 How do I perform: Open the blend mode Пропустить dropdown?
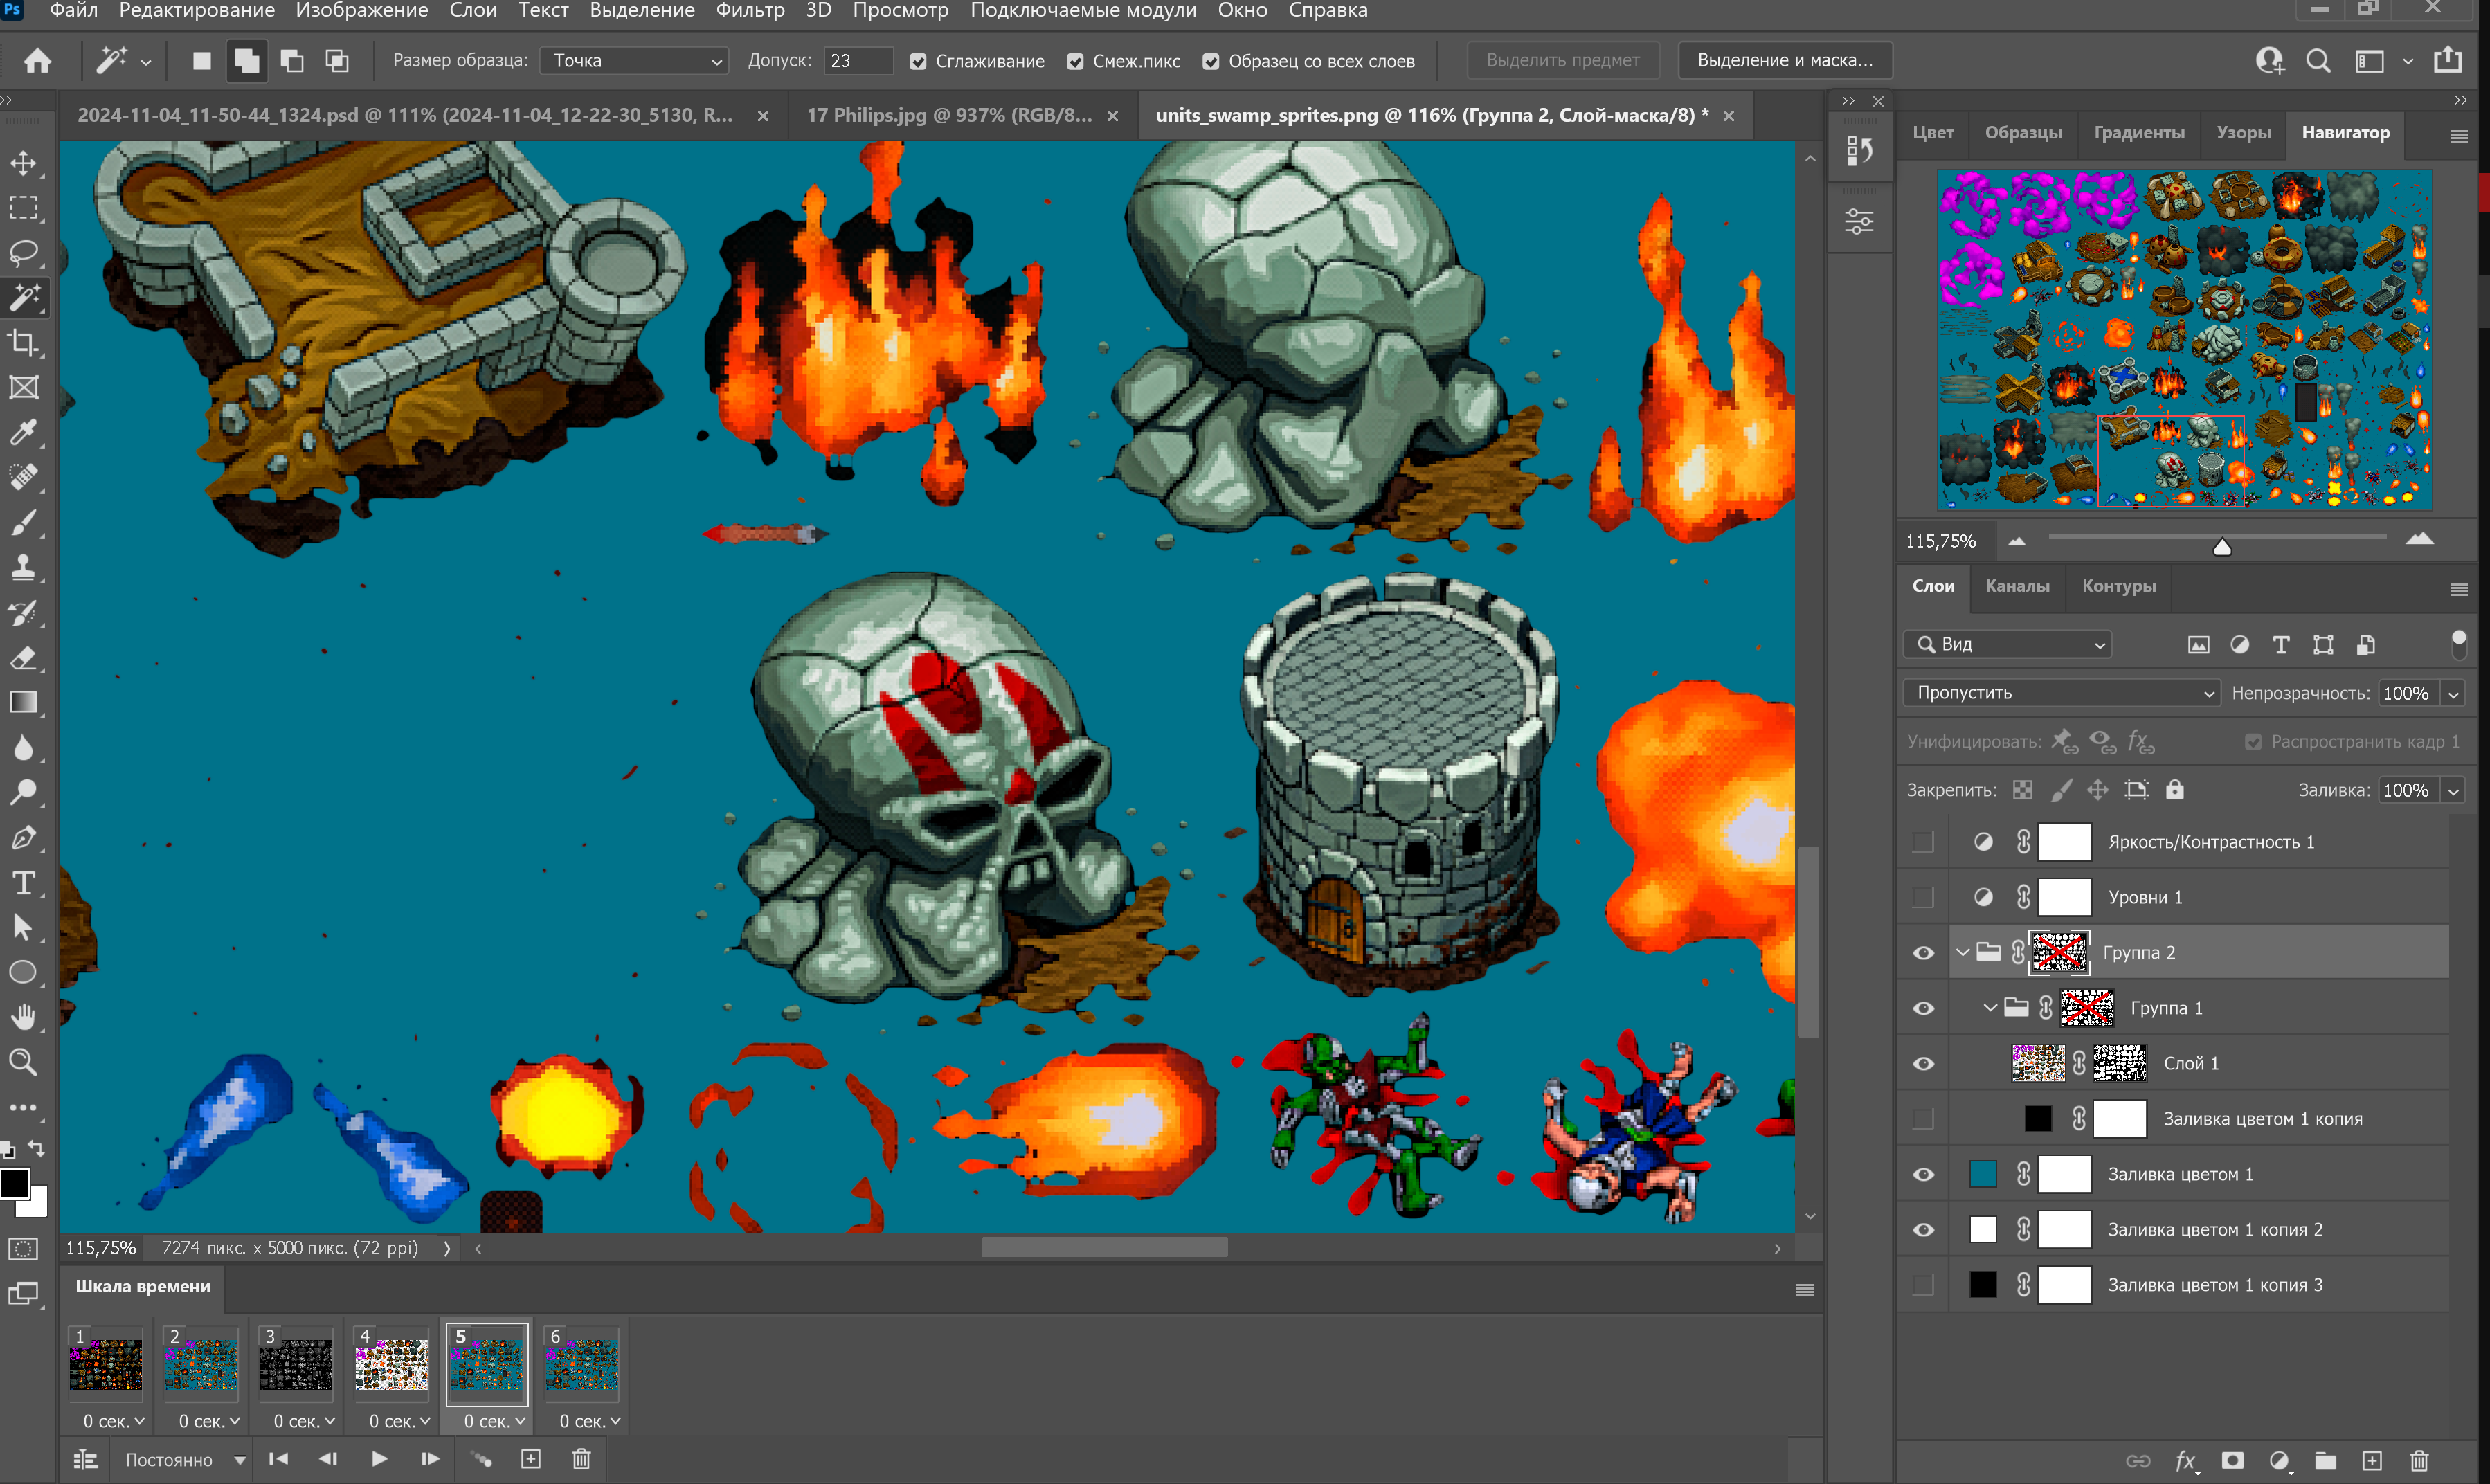2062,692
